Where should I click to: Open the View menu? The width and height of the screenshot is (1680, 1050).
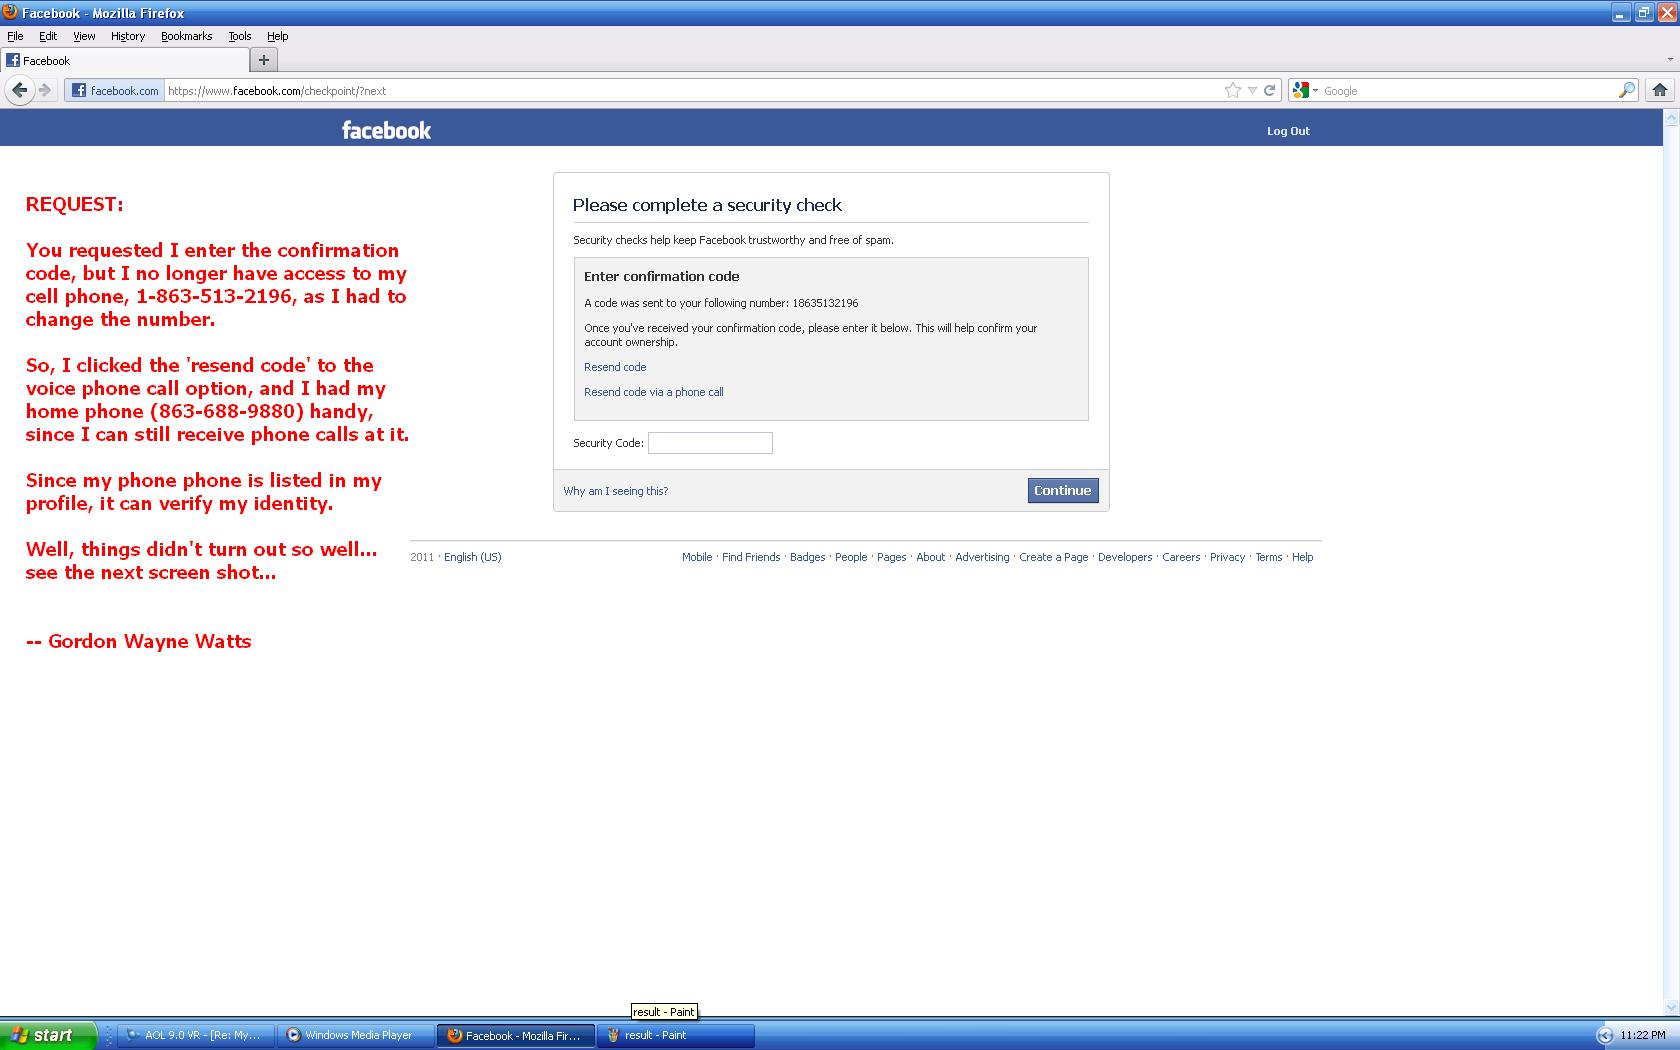[x=84, y=36]
